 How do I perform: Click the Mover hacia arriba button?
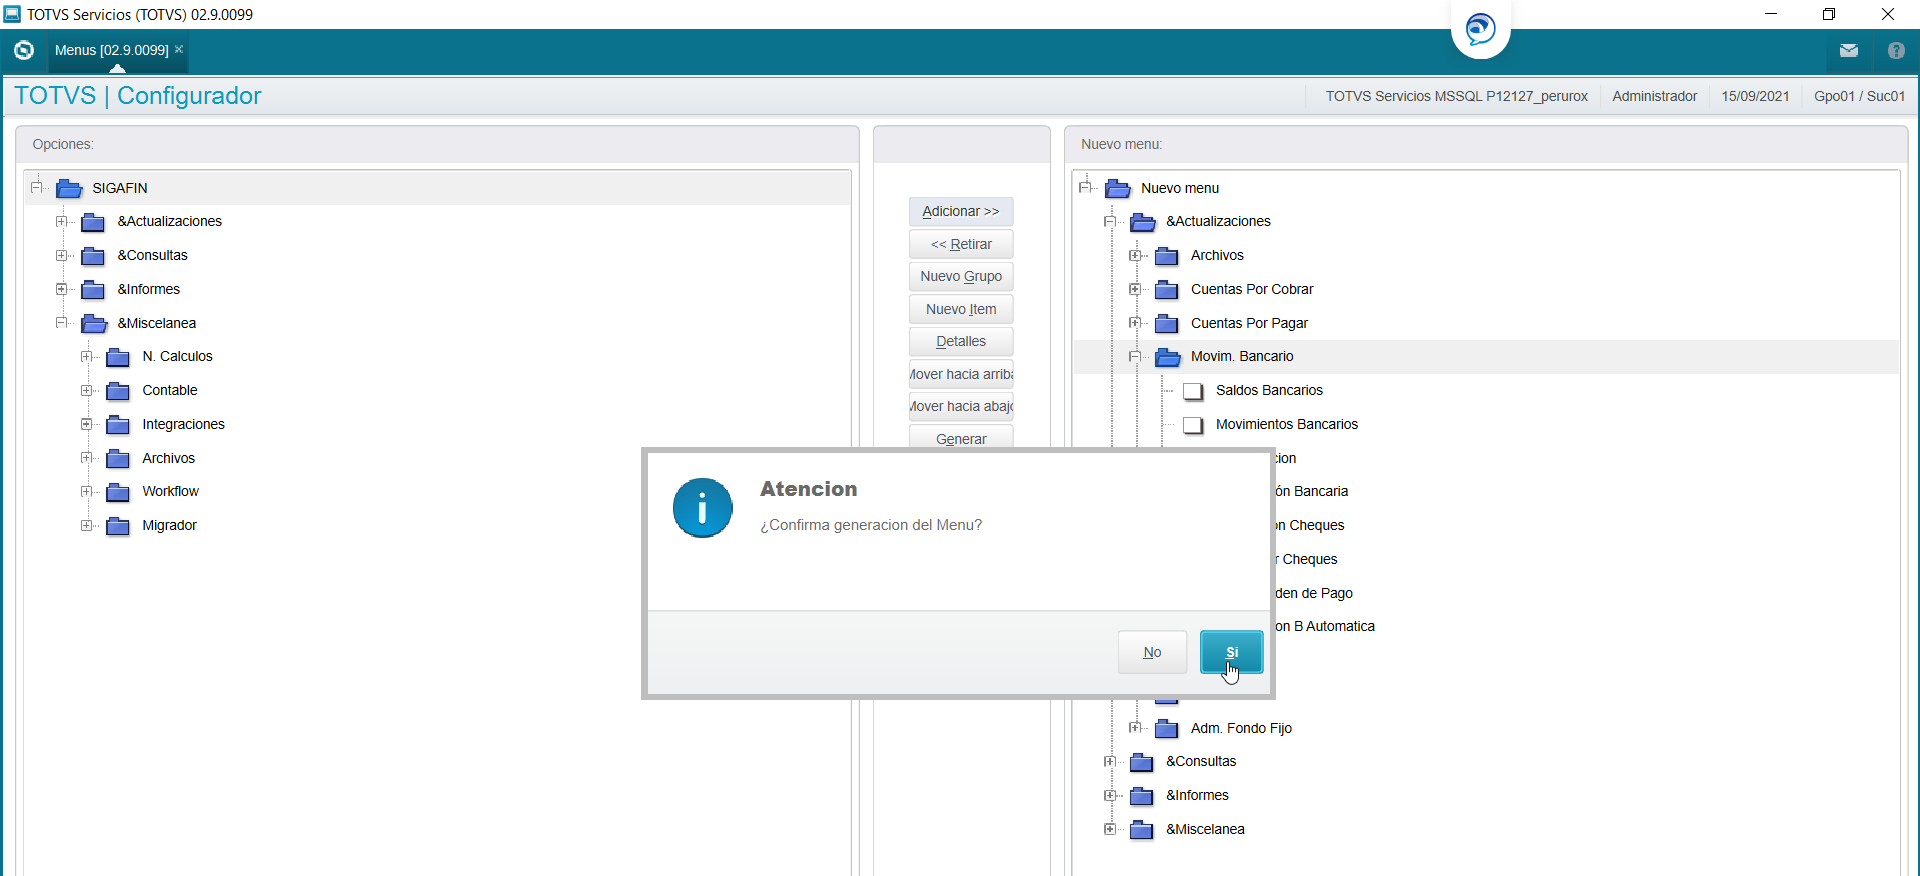point(961,374)
